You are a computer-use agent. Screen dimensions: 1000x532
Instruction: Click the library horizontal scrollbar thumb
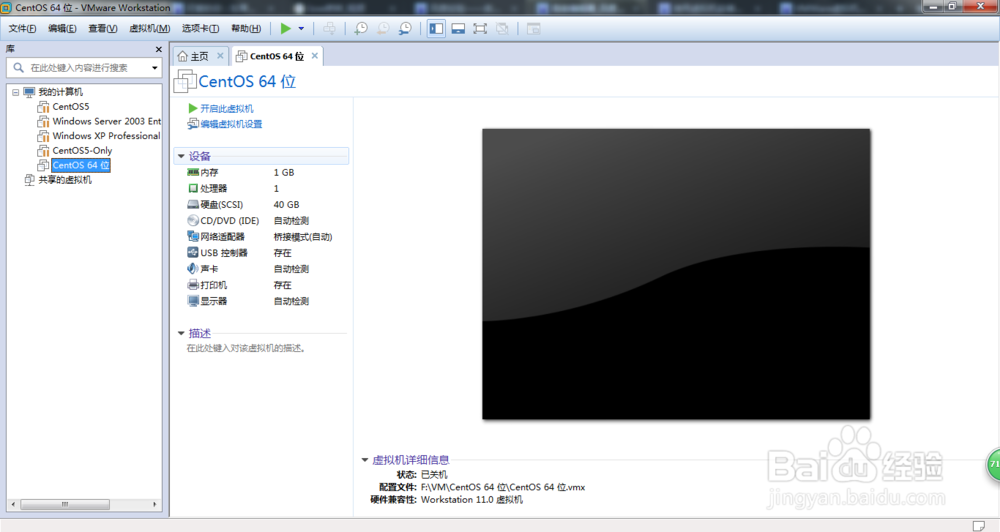(65, 504)
